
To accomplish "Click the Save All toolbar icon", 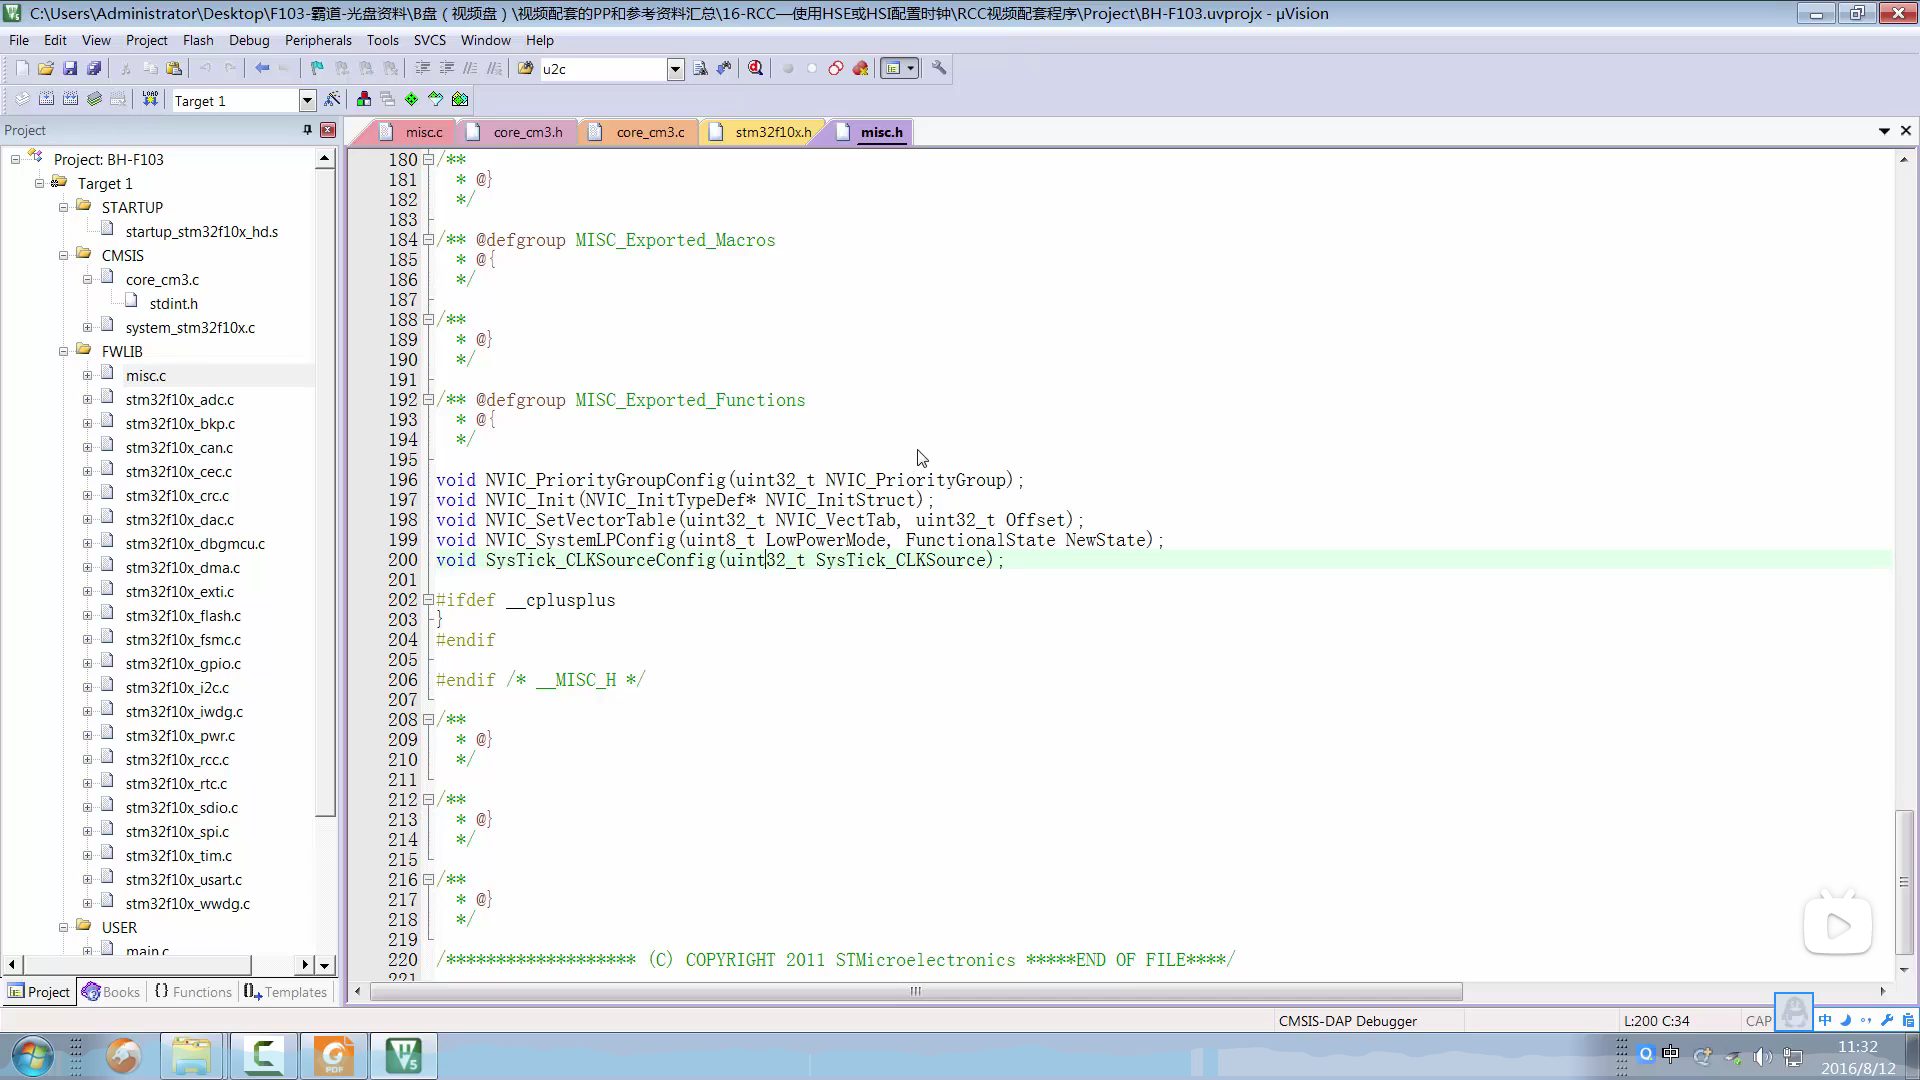I will pos(94,68).
